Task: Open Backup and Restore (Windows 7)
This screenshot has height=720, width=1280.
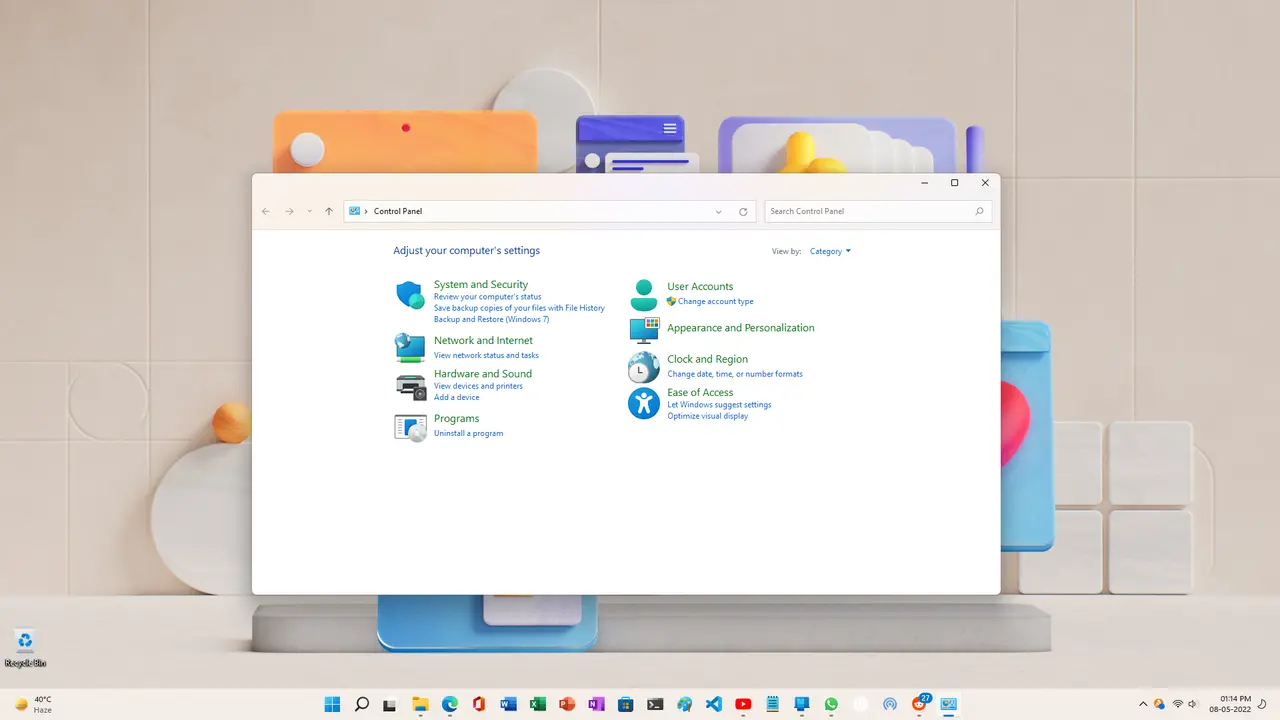Action: click(x=491, y=320)
